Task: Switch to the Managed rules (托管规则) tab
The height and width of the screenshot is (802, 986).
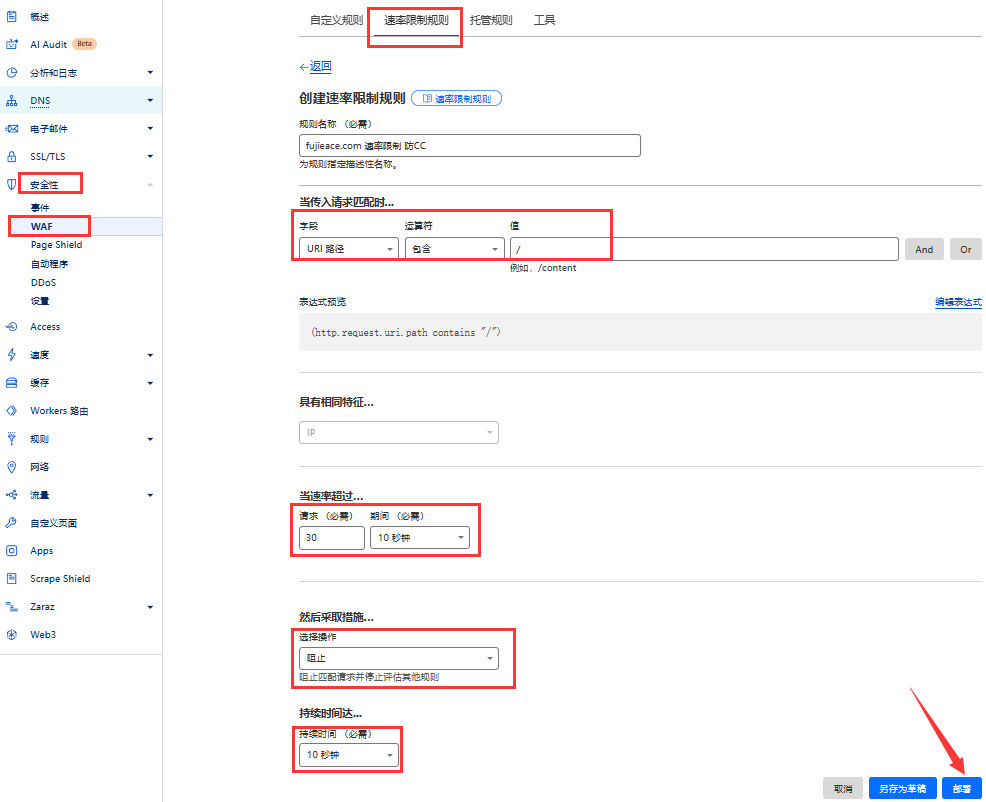Action: (490, 20)
